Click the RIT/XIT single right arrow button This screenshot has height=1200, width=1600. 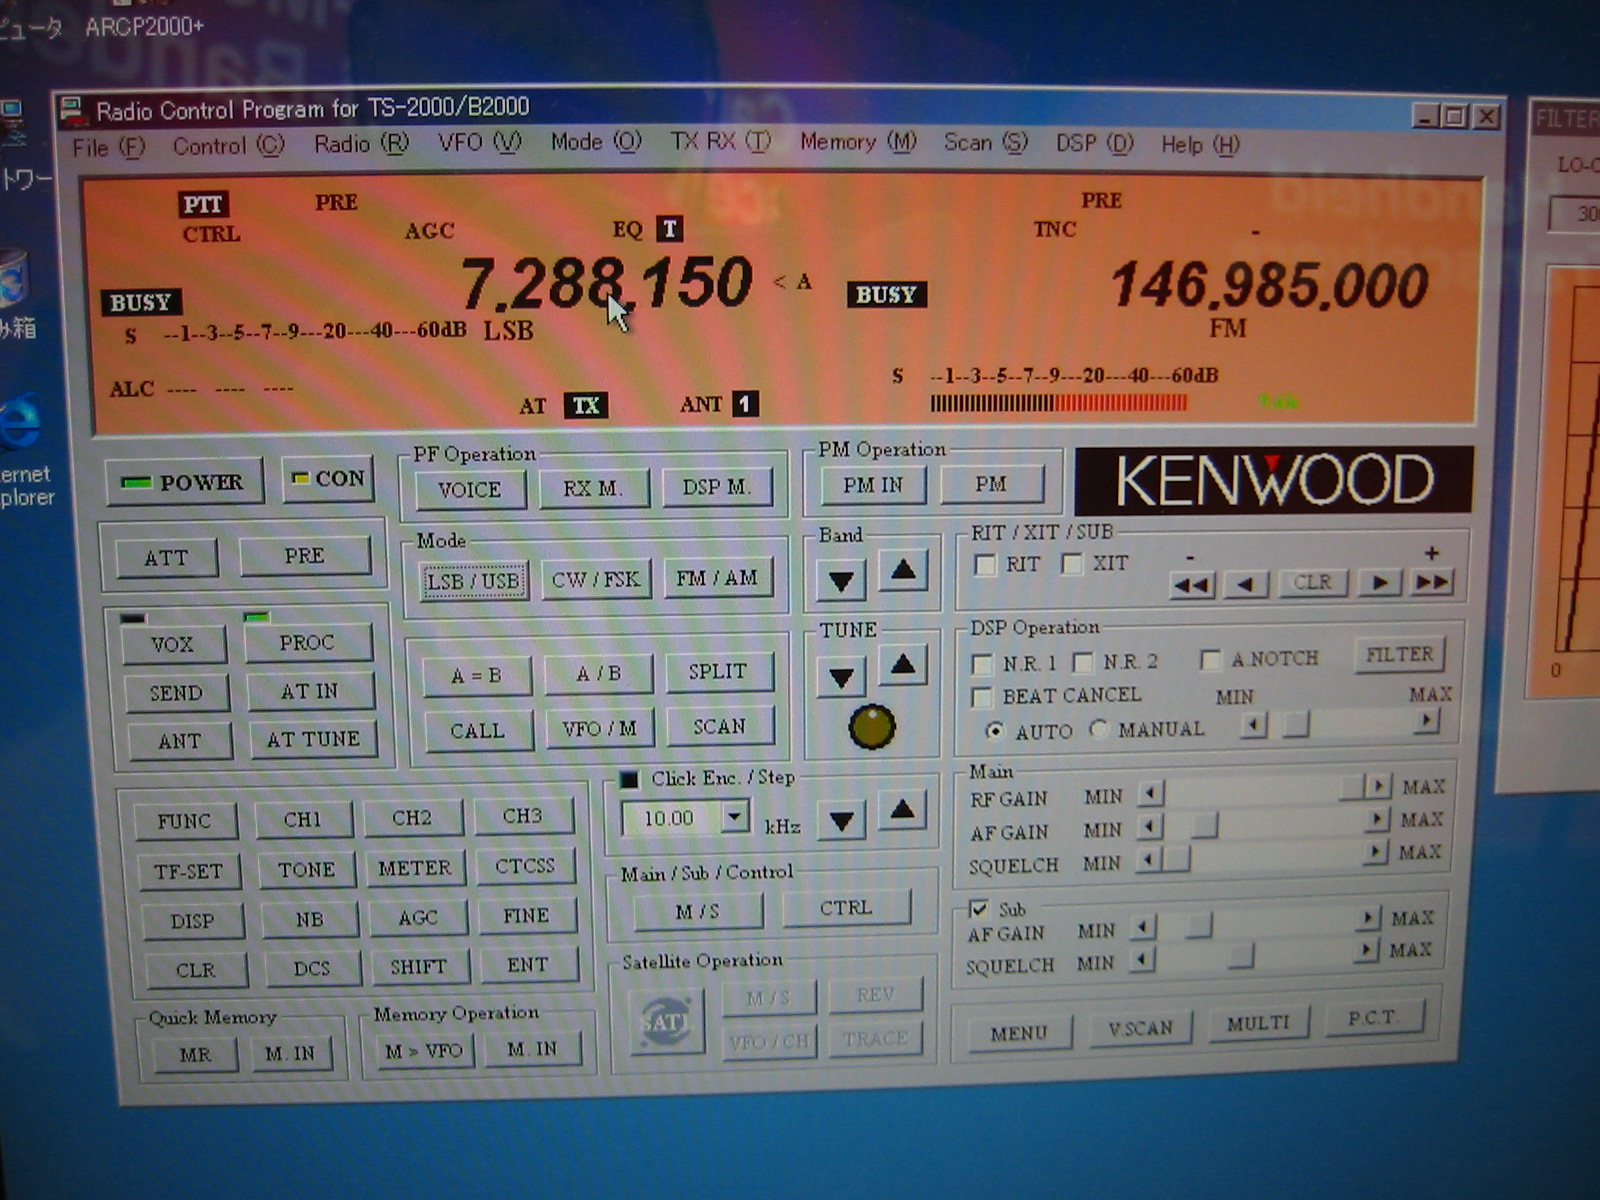[1380, 582]
